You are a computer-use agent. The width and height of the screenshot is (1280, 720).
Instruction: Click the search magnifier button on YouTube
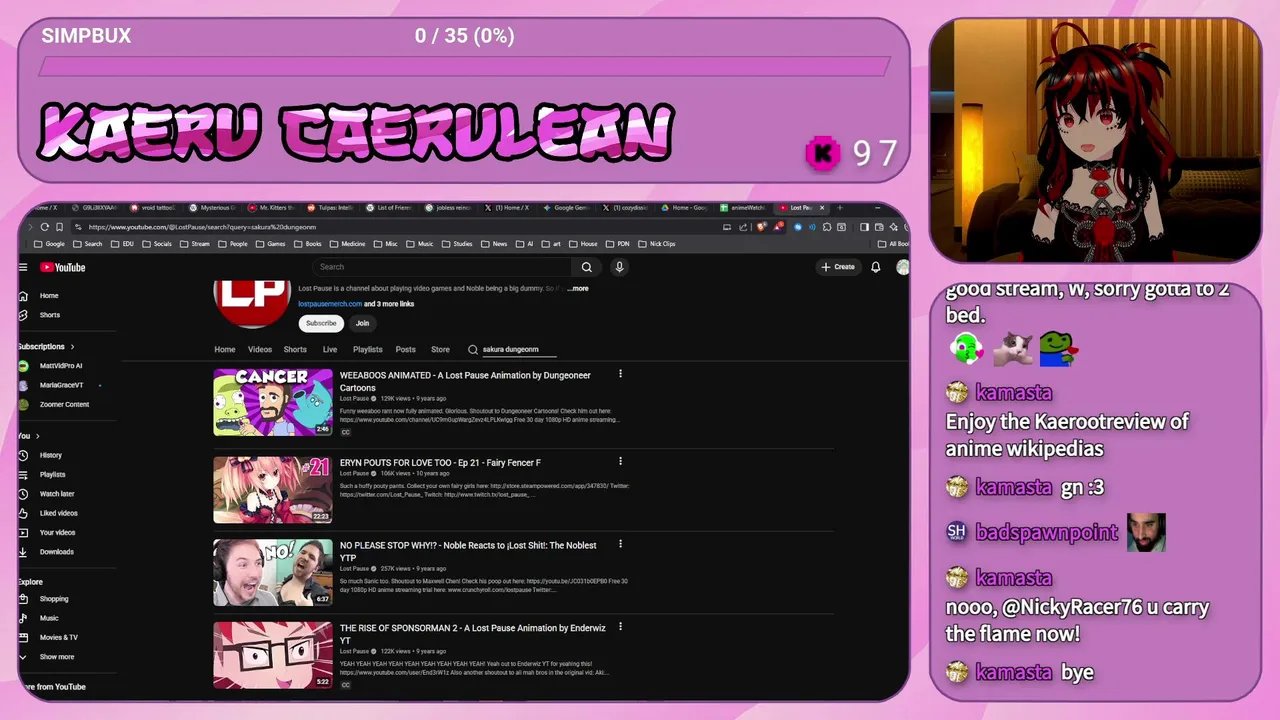587,267
